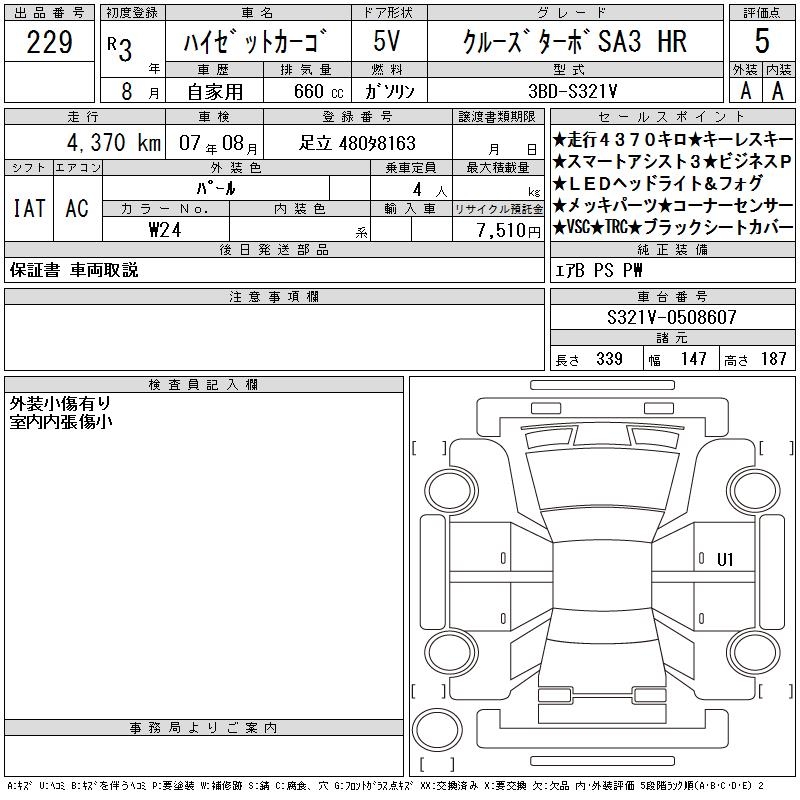Screen dimensions: 800x800
Task: Select the door shape value 5V
Action: 387,41
